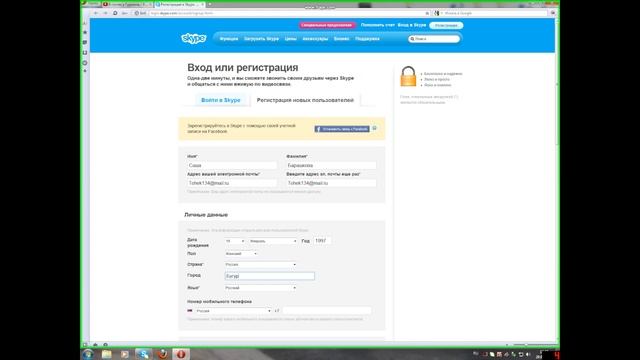Click the Opera sidebar bookmarks star icon
This screenshot has width=640, height=360.
tap(85, 32)
